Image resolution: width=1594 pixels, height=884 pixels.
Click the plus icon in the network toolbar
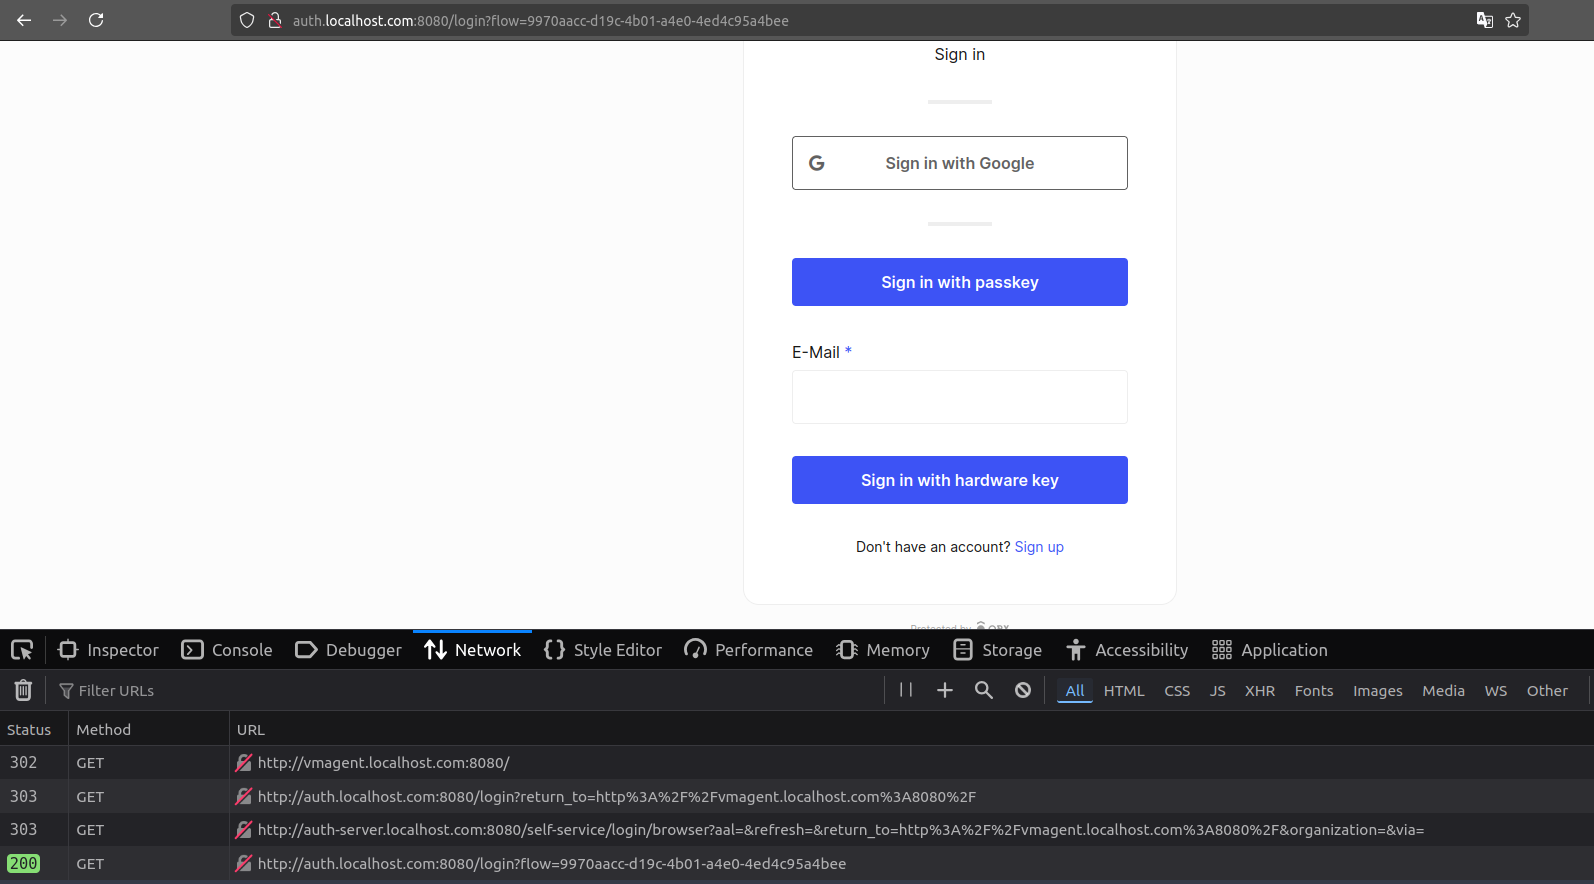(x=944, y=690)
